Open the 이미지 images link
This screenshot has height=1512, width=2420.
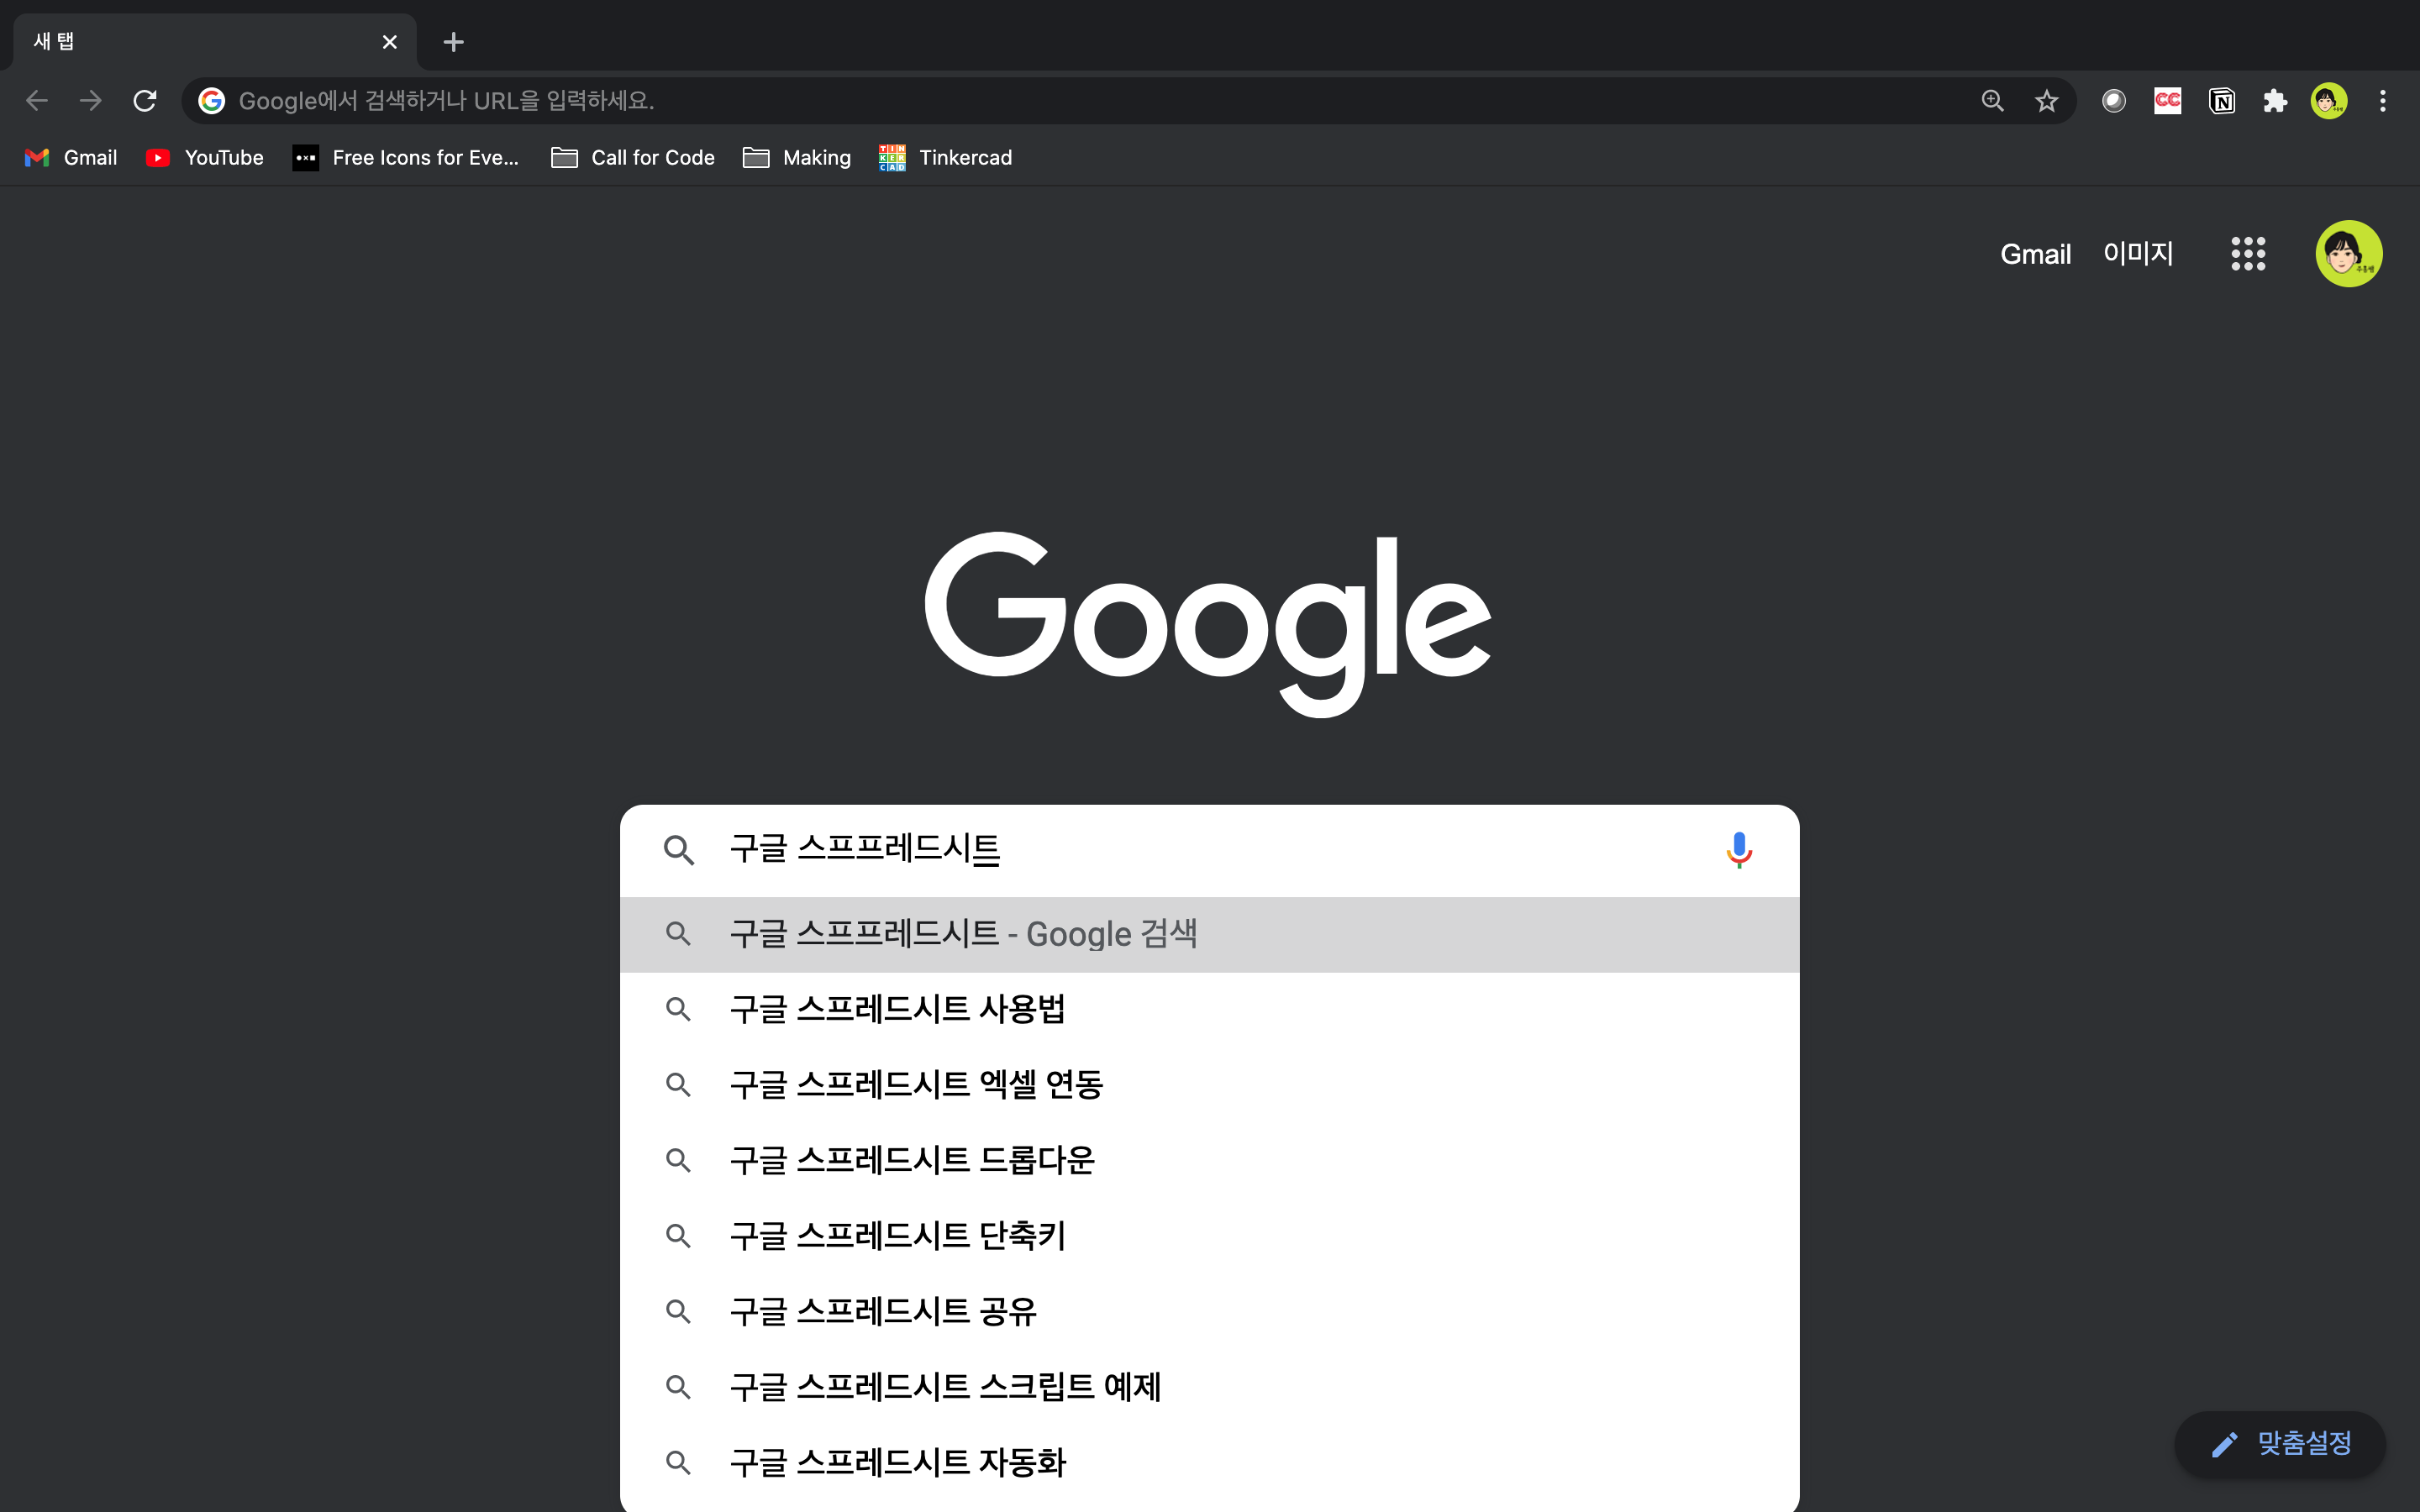2138,254
